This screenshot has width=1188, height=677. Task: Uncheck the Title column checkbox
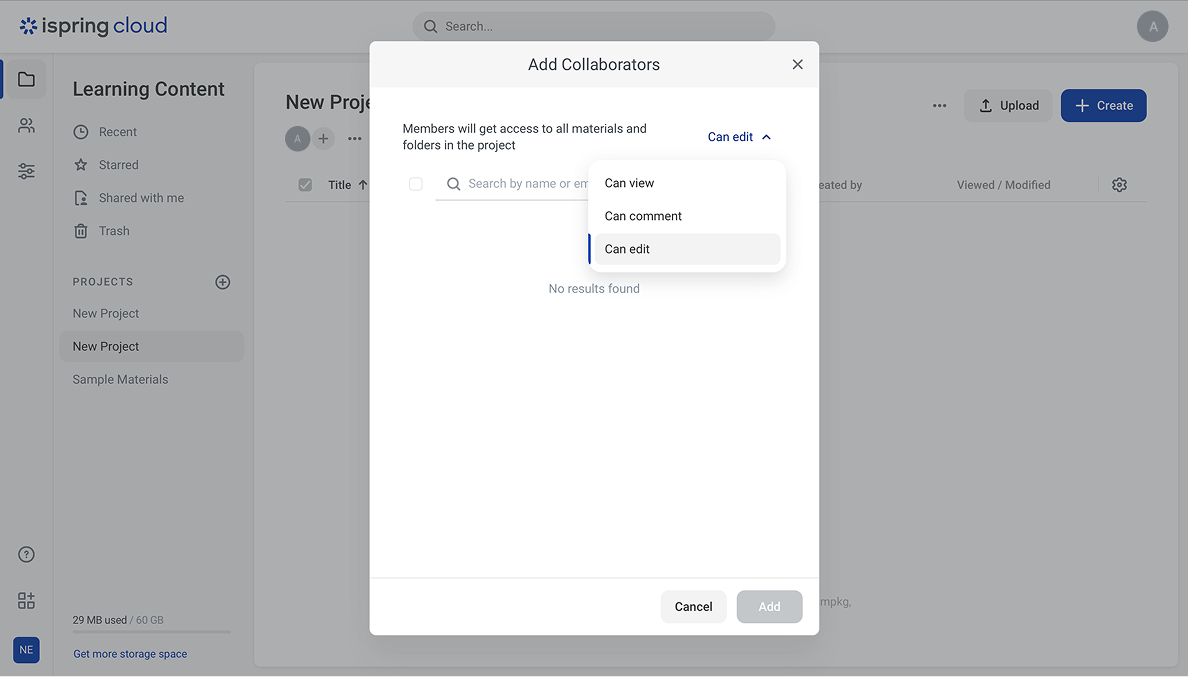click(305, 184)
